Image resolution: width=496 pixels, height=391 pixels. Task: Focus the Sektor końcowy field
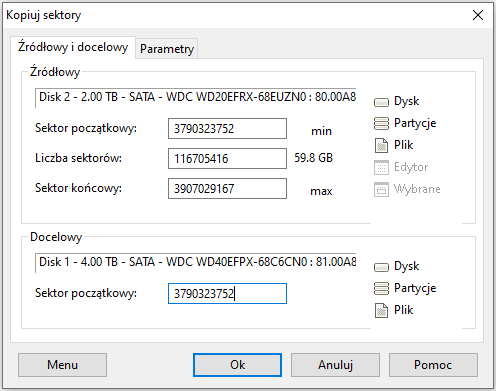tap(227, 188)
